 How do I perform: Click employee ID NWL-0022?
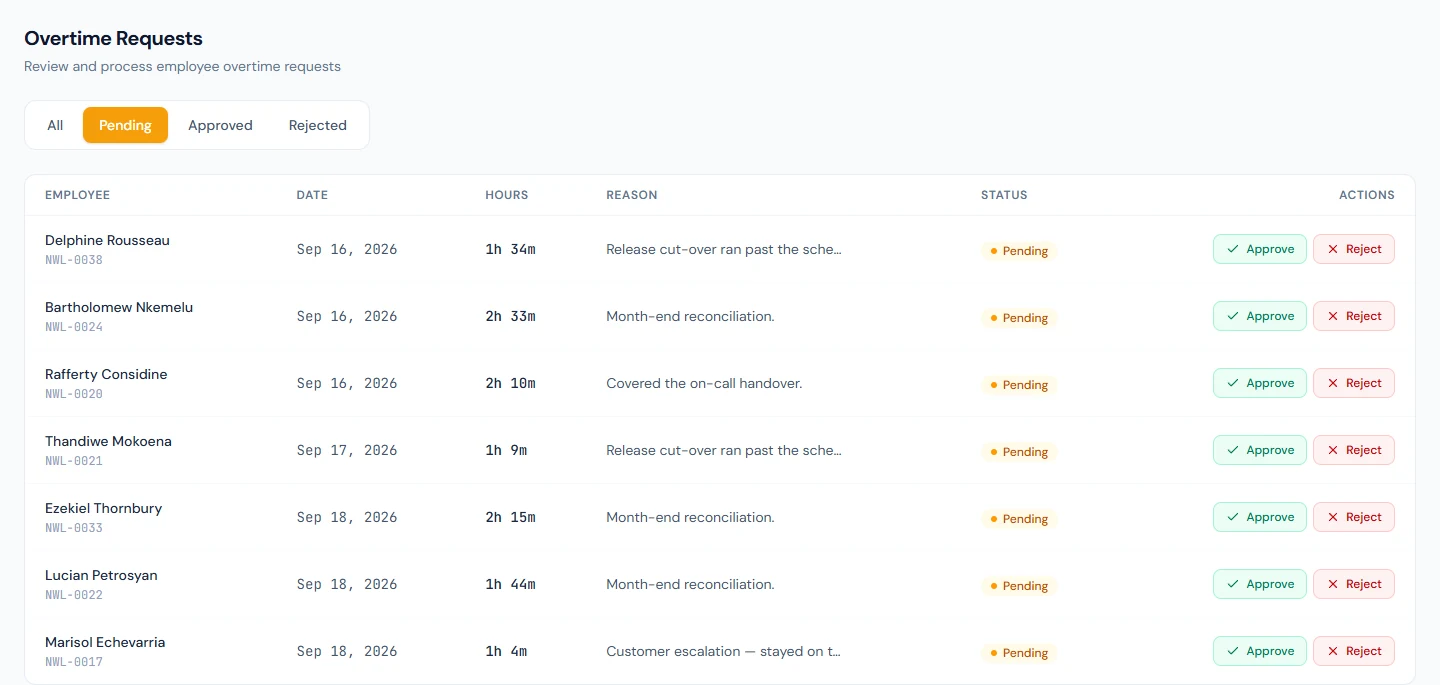pyautogui.click(x=74, y=595)
